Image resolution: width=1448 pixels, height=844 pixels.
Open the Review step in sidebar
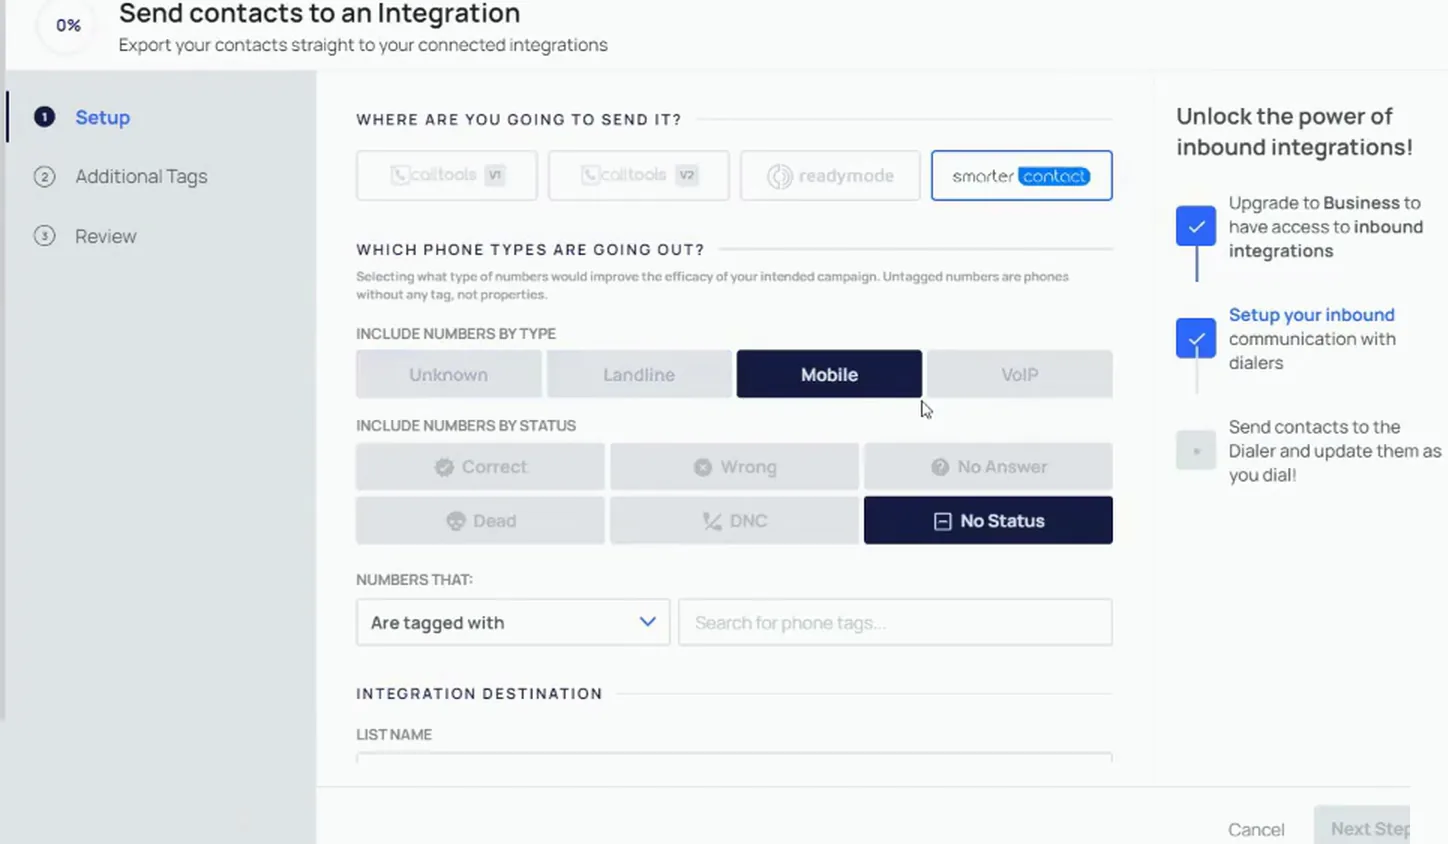pyautogui.click(x=105, y=236)
